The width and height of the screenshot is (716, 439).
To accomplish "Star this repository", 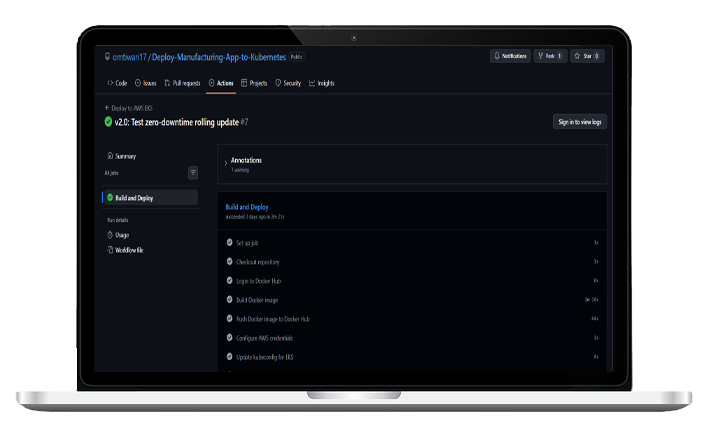I will point(587,56).
